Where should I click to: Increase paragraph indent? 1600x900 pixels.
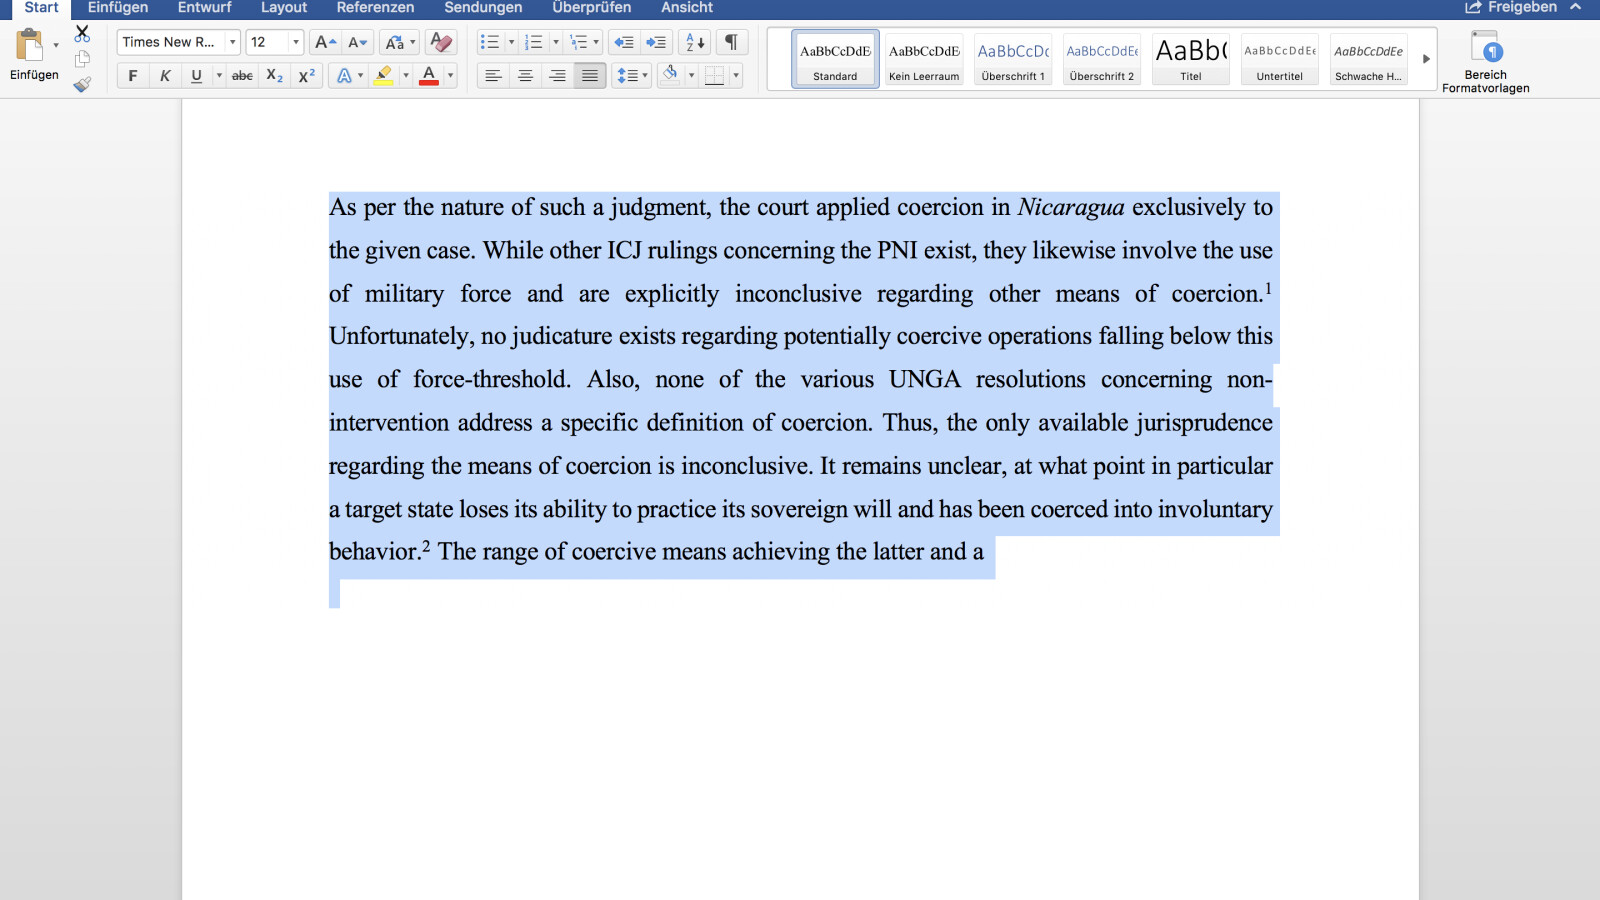pos(656,42)
